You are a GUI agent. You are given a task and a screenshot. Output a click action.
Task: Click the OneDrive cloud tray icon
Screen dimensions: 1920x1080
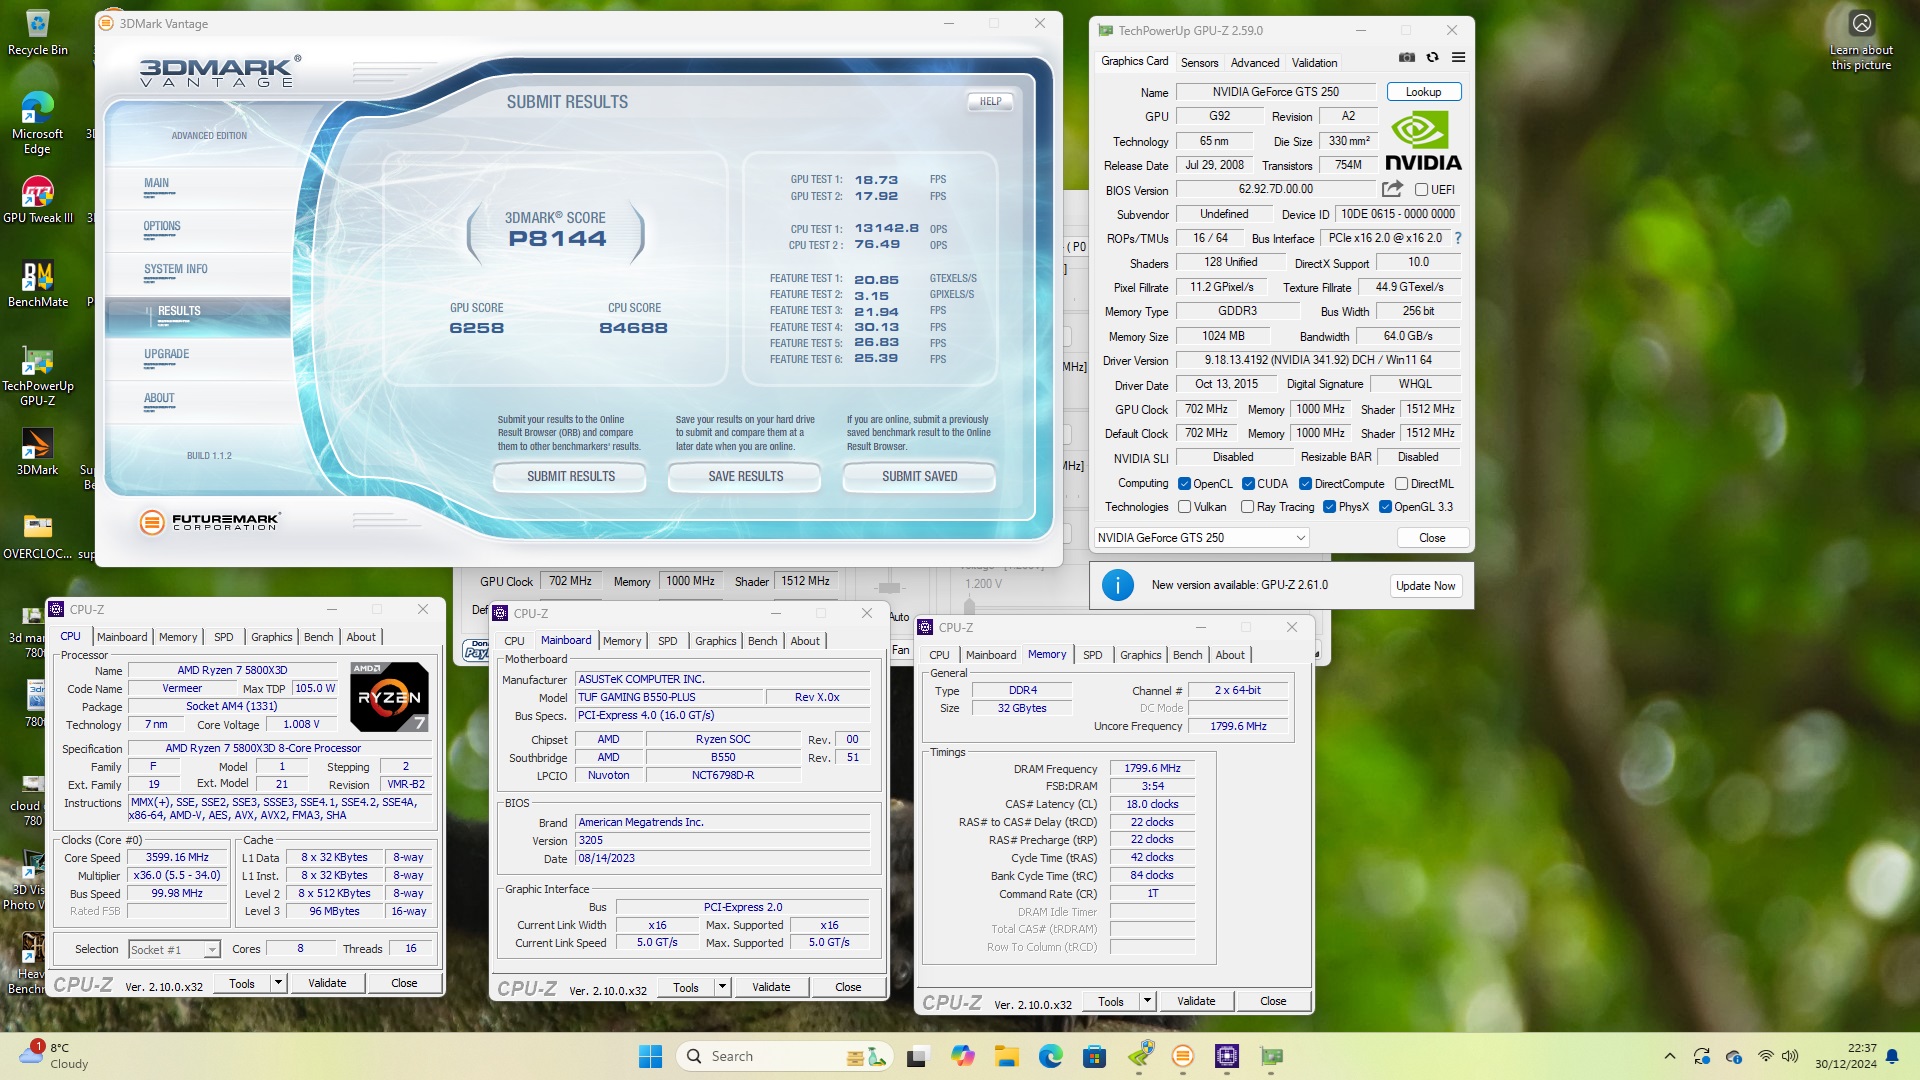(1734, 1056)
